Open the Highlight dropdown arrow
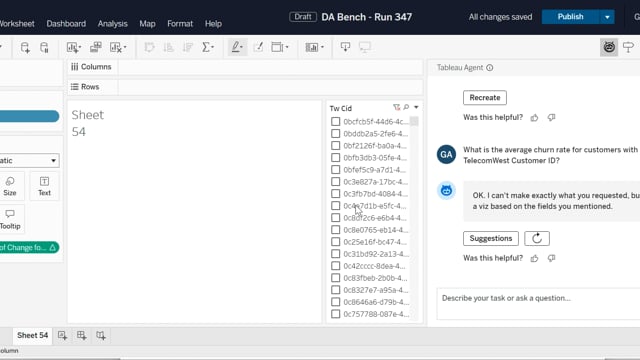The width and height of the screenshot is (640, 360). (242, 47)
